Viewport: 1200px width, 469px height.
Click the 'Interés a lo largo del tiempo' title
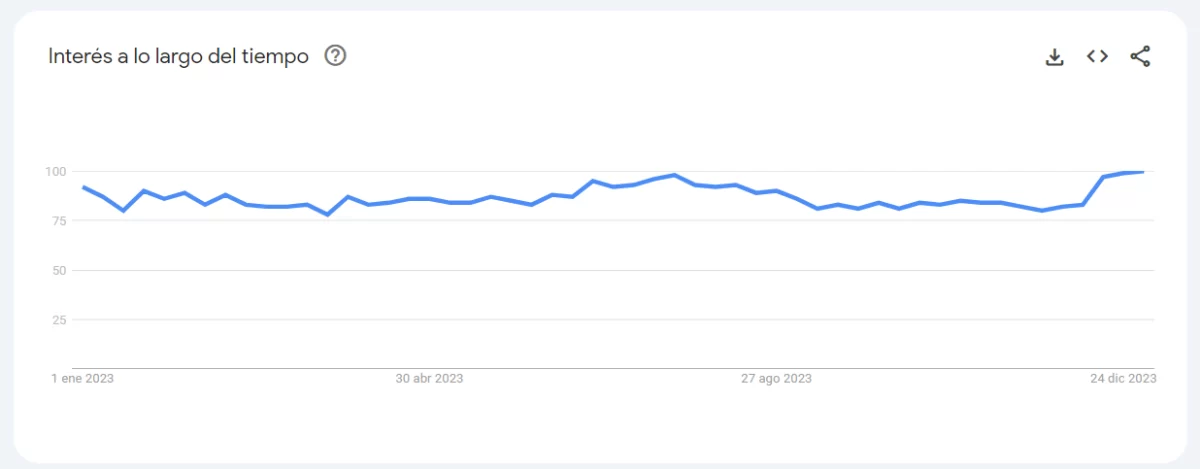(x=178, y=56)
